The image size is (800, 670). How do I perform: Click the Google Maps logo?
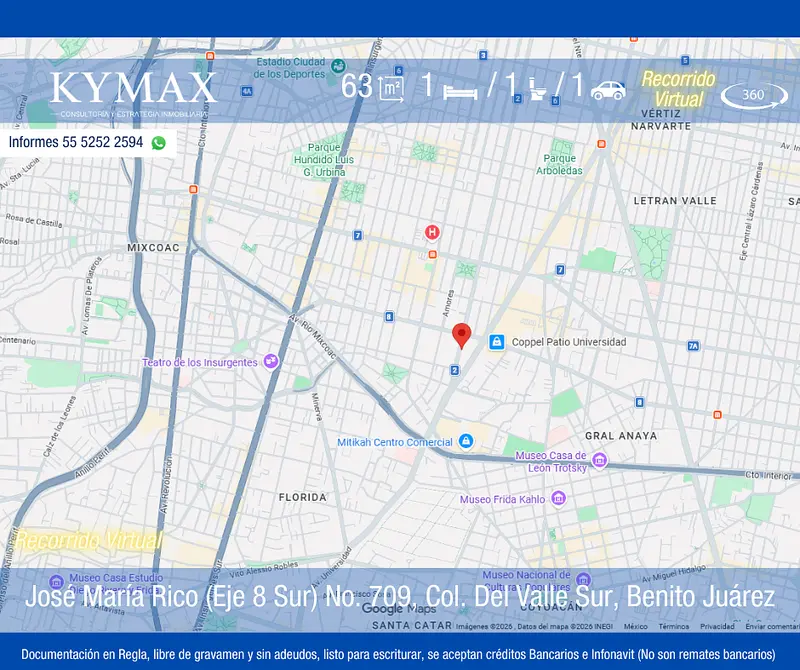coord(398,608)
